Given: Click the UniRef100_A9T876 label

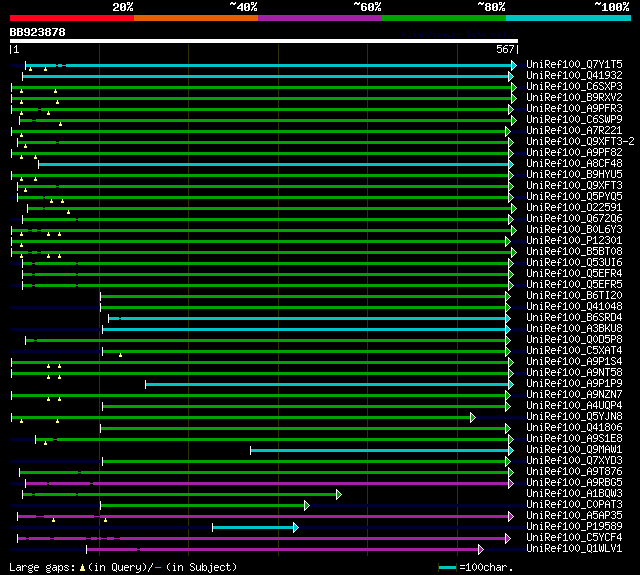Looking at the screenshot, I should point(574,472).
